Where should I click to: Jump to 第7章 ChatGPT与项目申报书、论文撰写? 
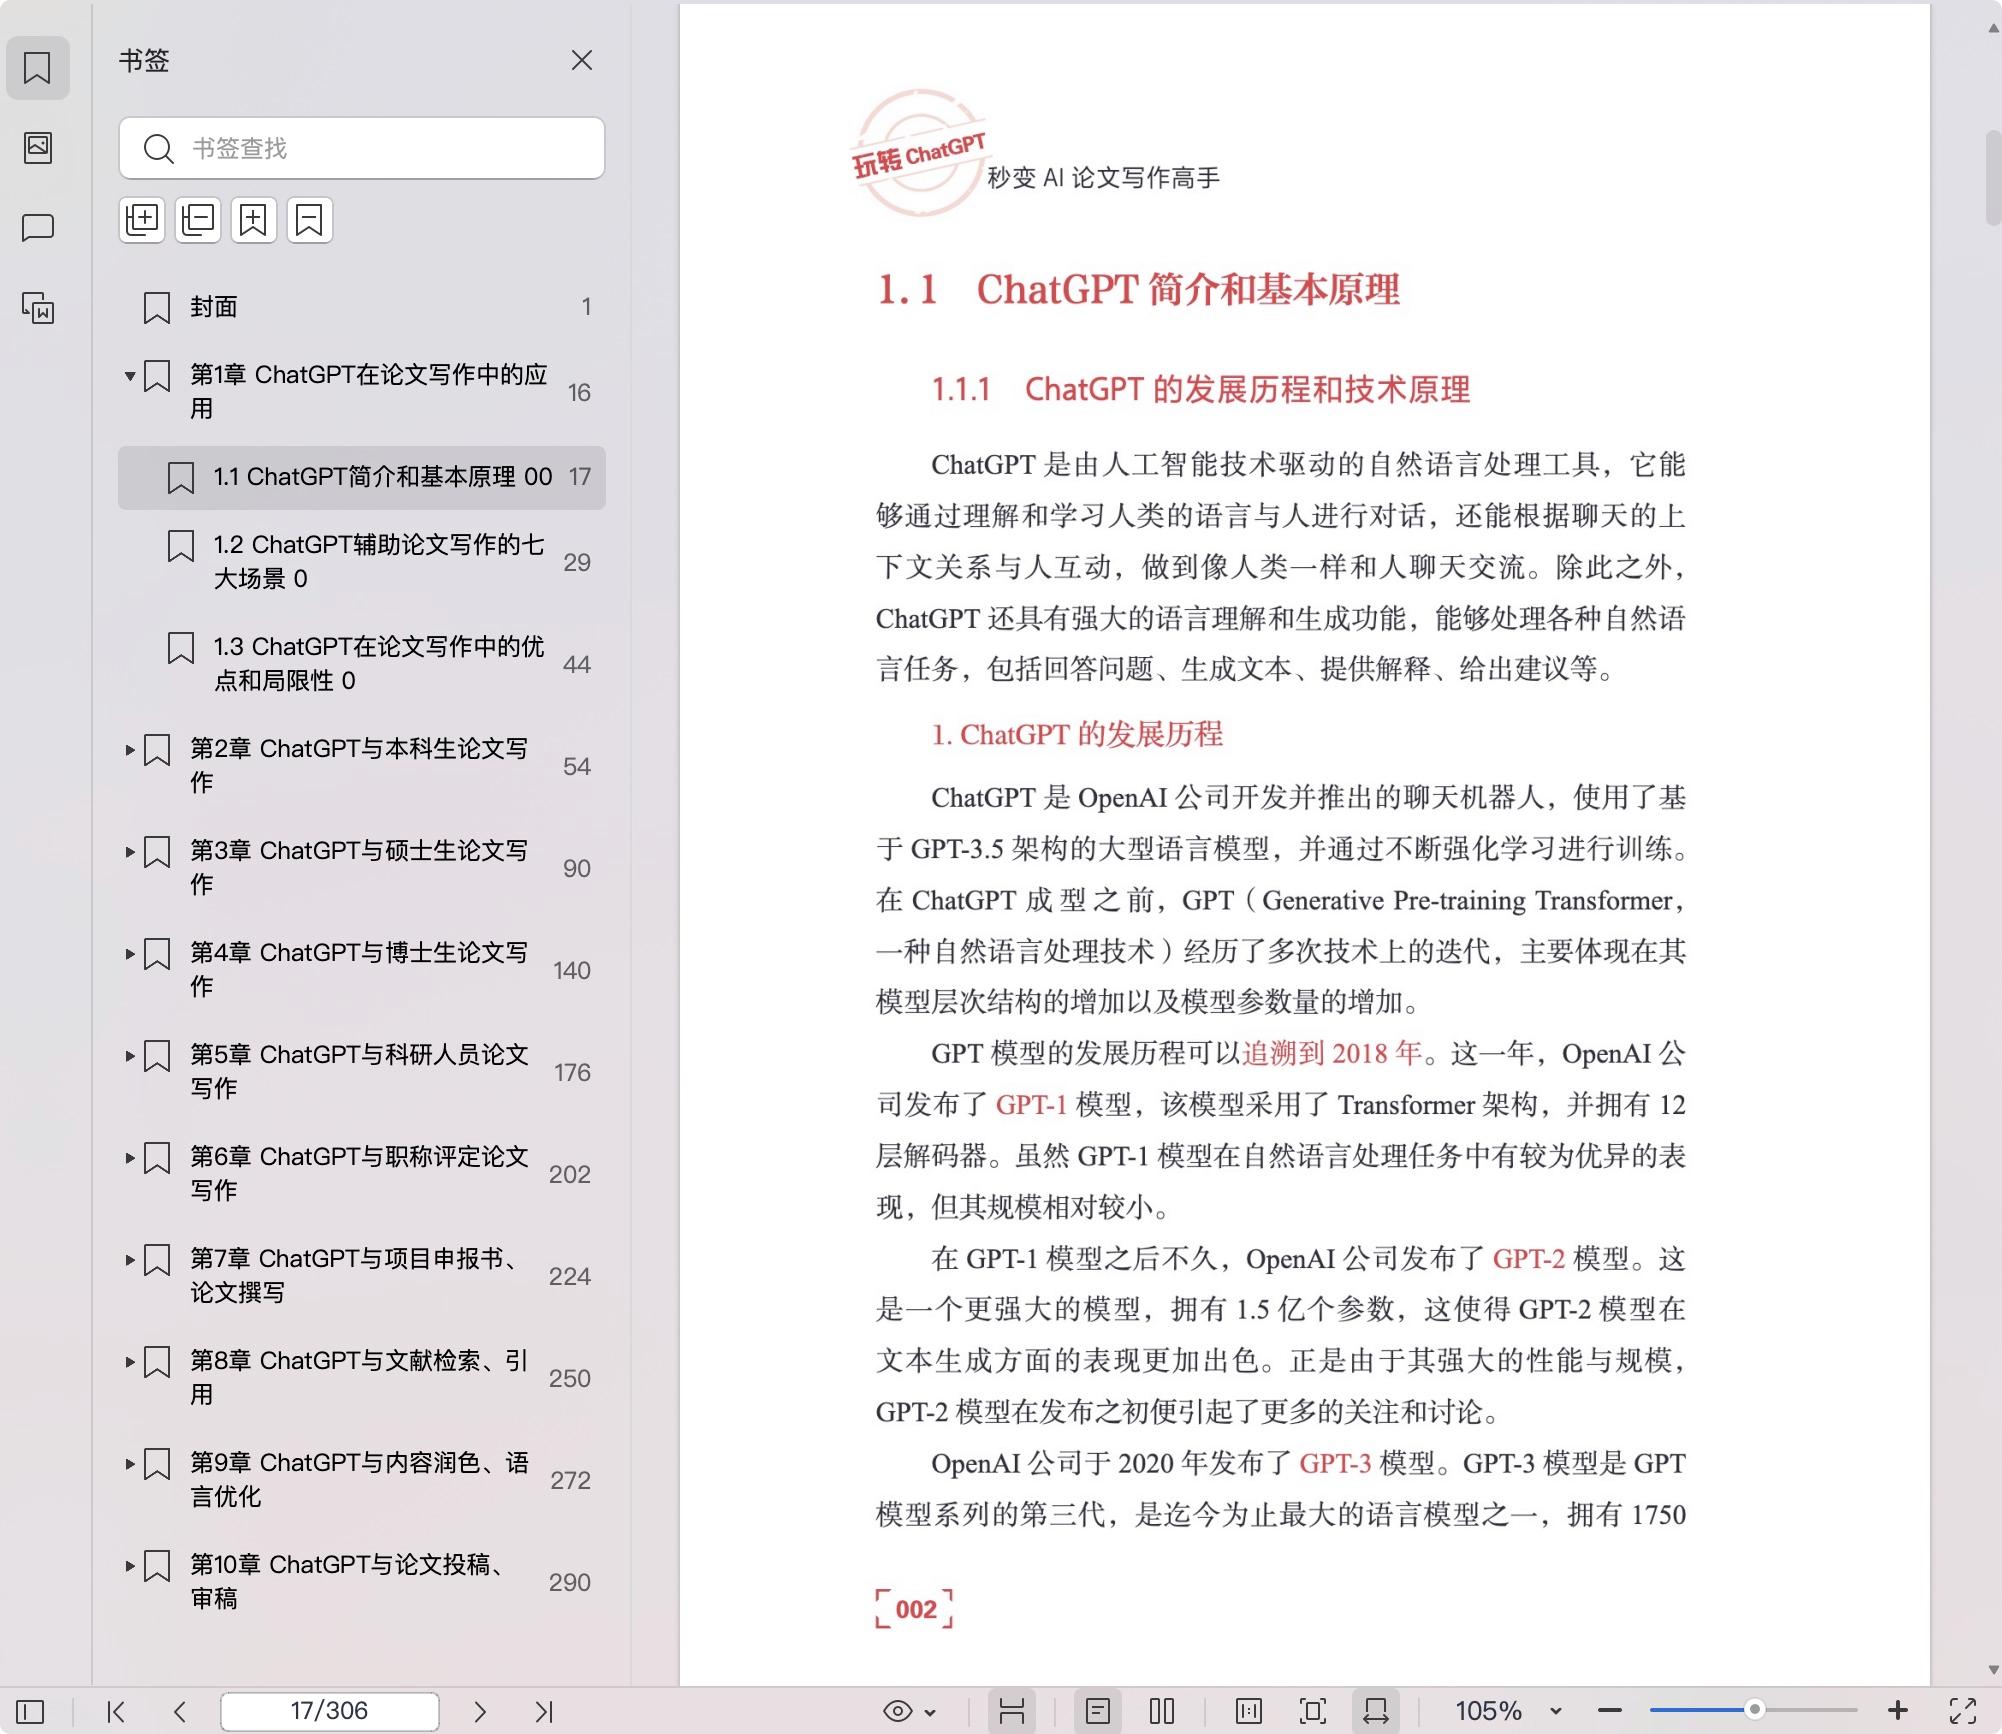[362, 1275]
